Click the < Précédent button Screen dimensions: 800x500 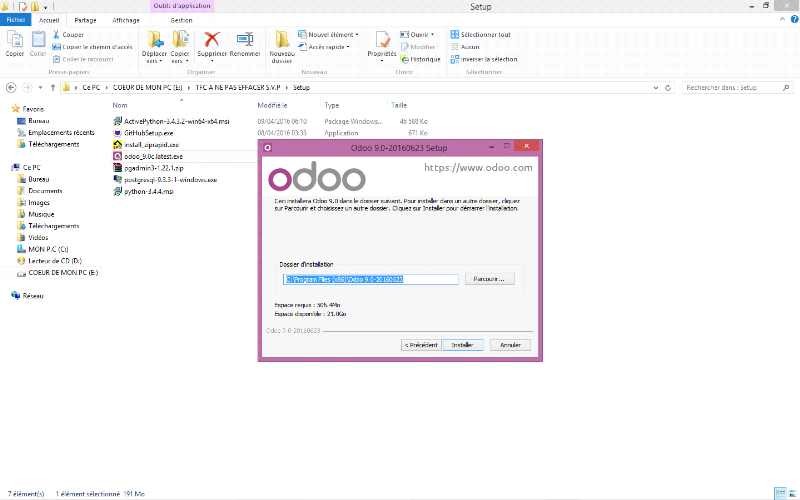pyautogui.click(x=421, y=345)
